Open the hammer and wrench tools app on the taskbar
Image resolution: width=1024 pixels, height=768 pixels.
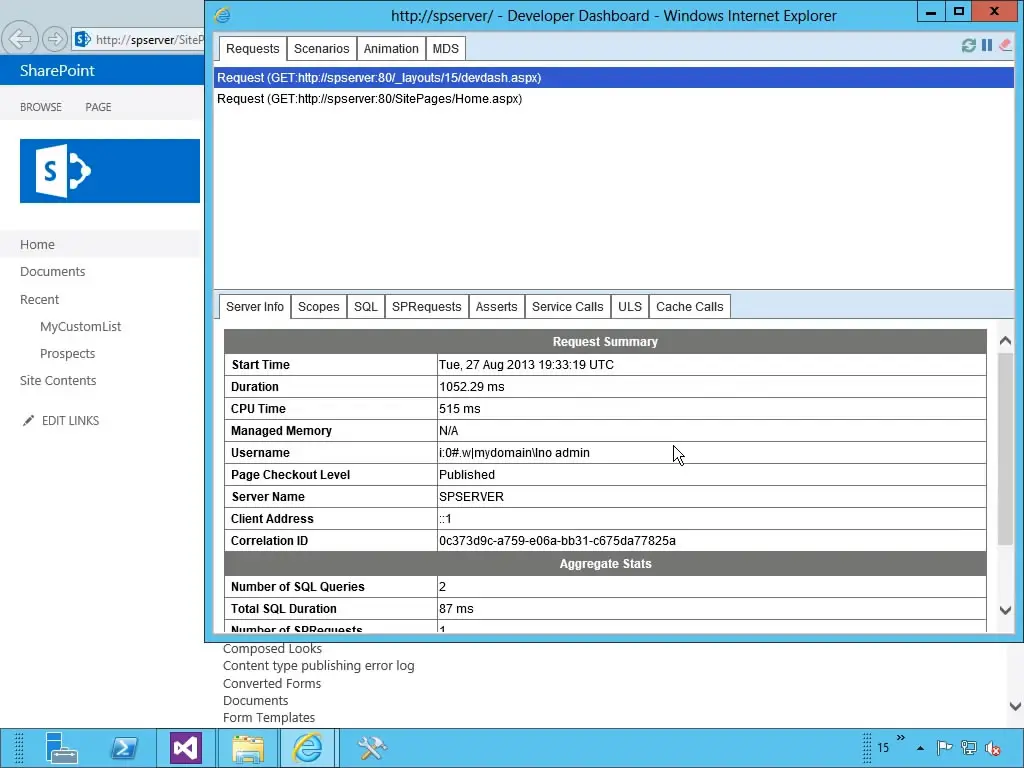point(371,748)
